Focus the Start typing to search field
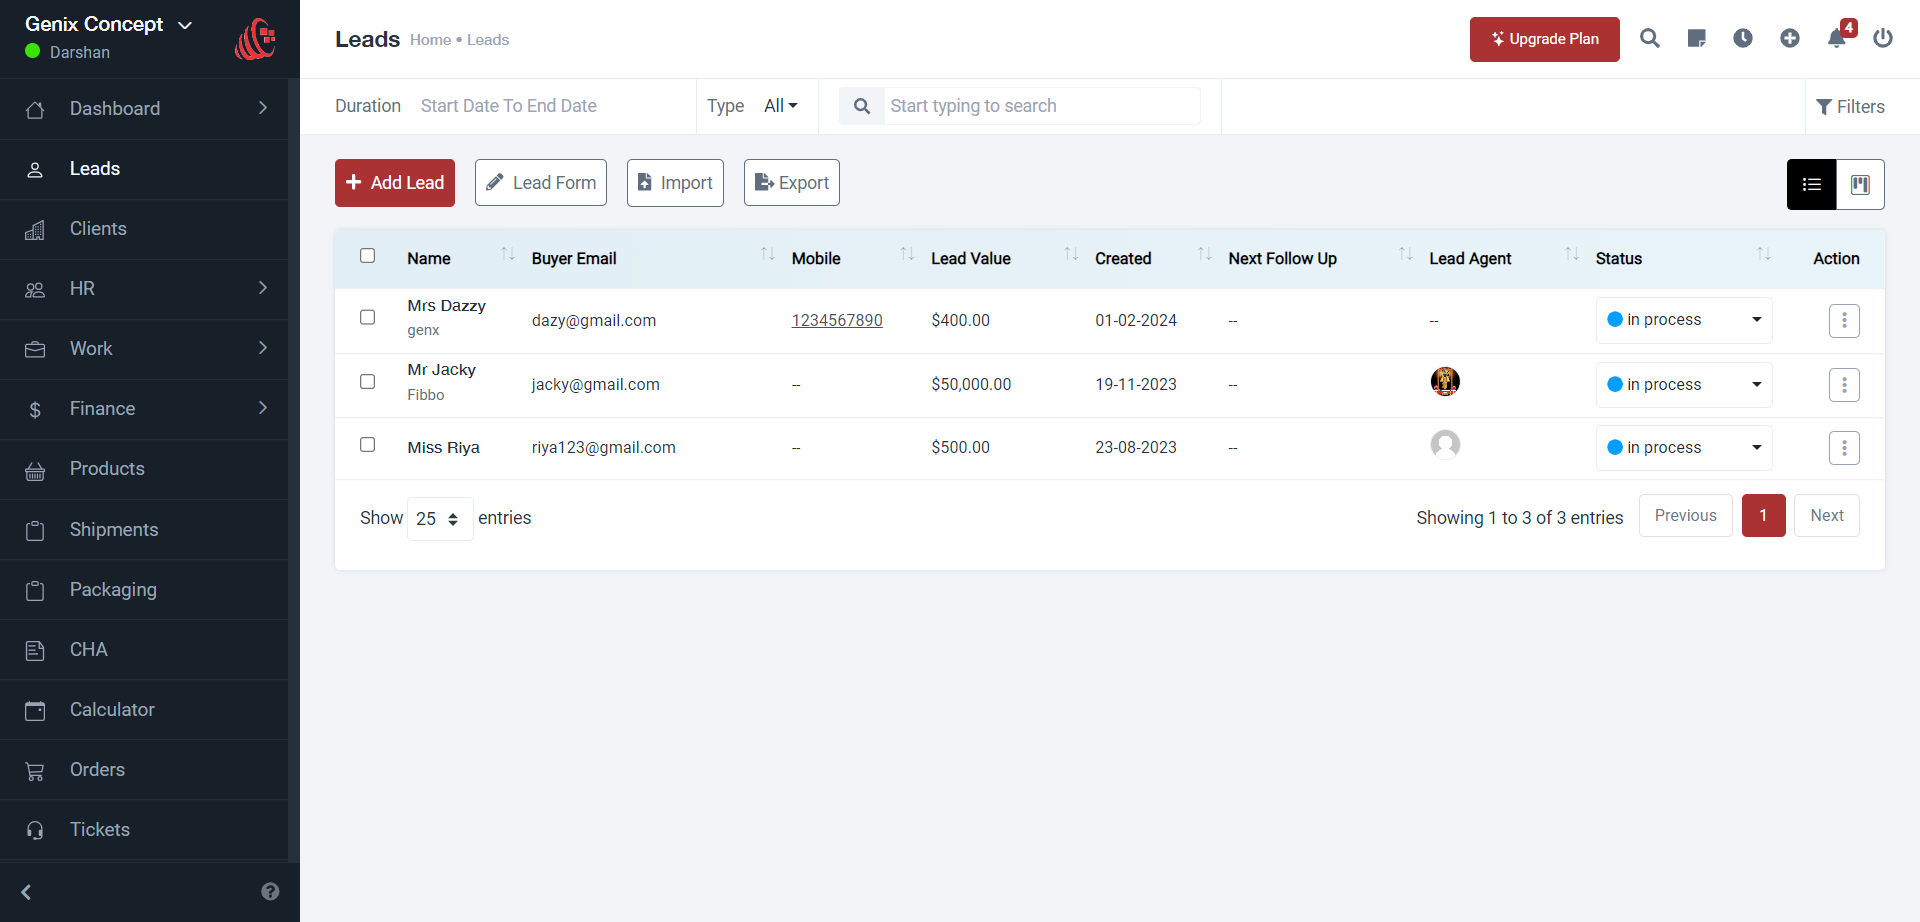Screen dimensions: 1920x922 click(1042, 106)
